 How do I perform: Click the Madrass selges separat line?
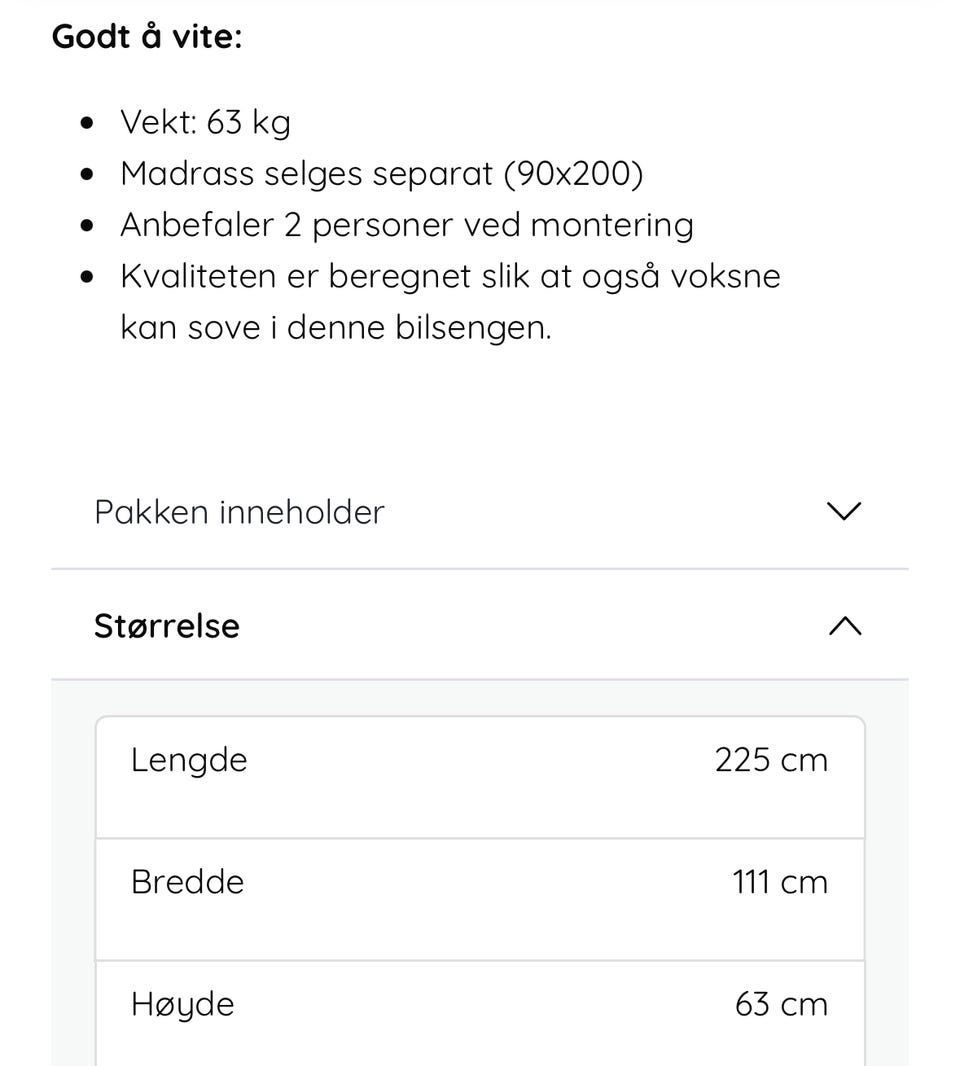coord(381,174)
